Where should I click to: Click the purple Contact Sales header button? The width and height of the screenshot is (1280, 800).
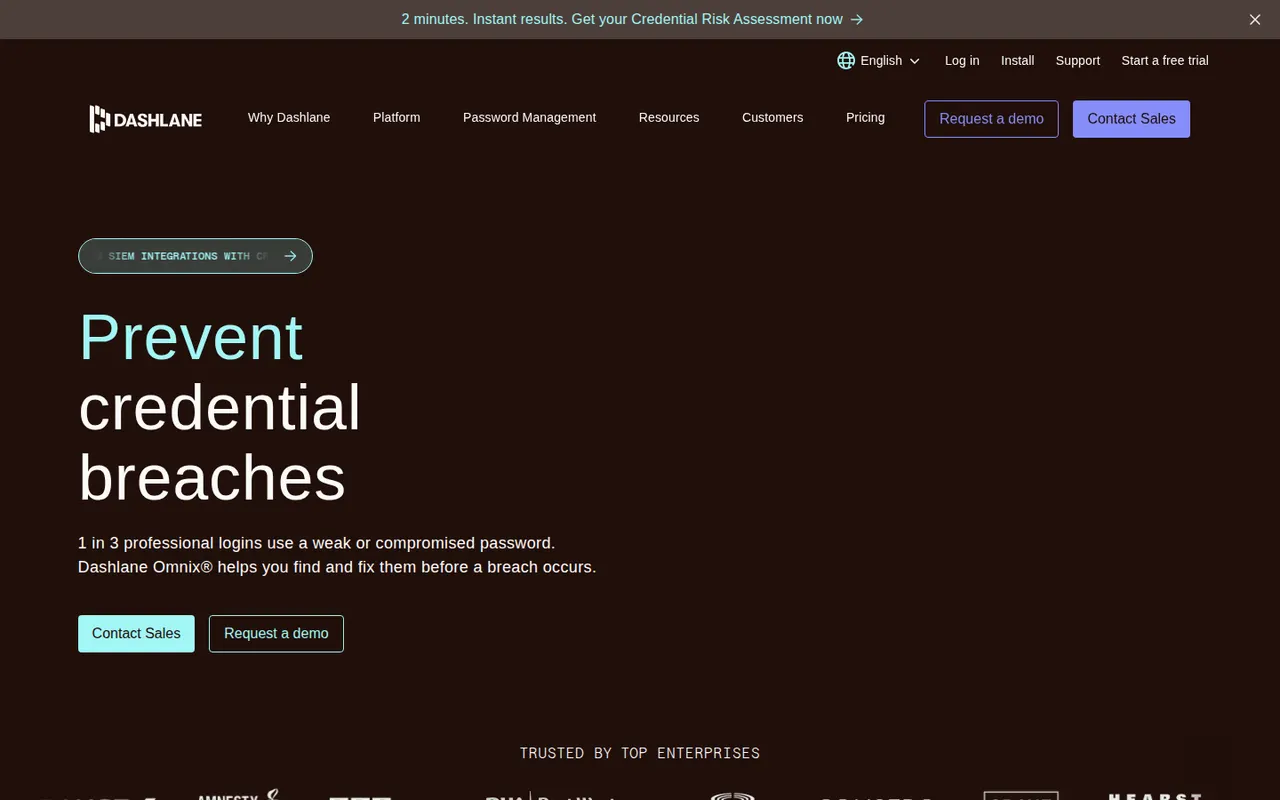1131,119
